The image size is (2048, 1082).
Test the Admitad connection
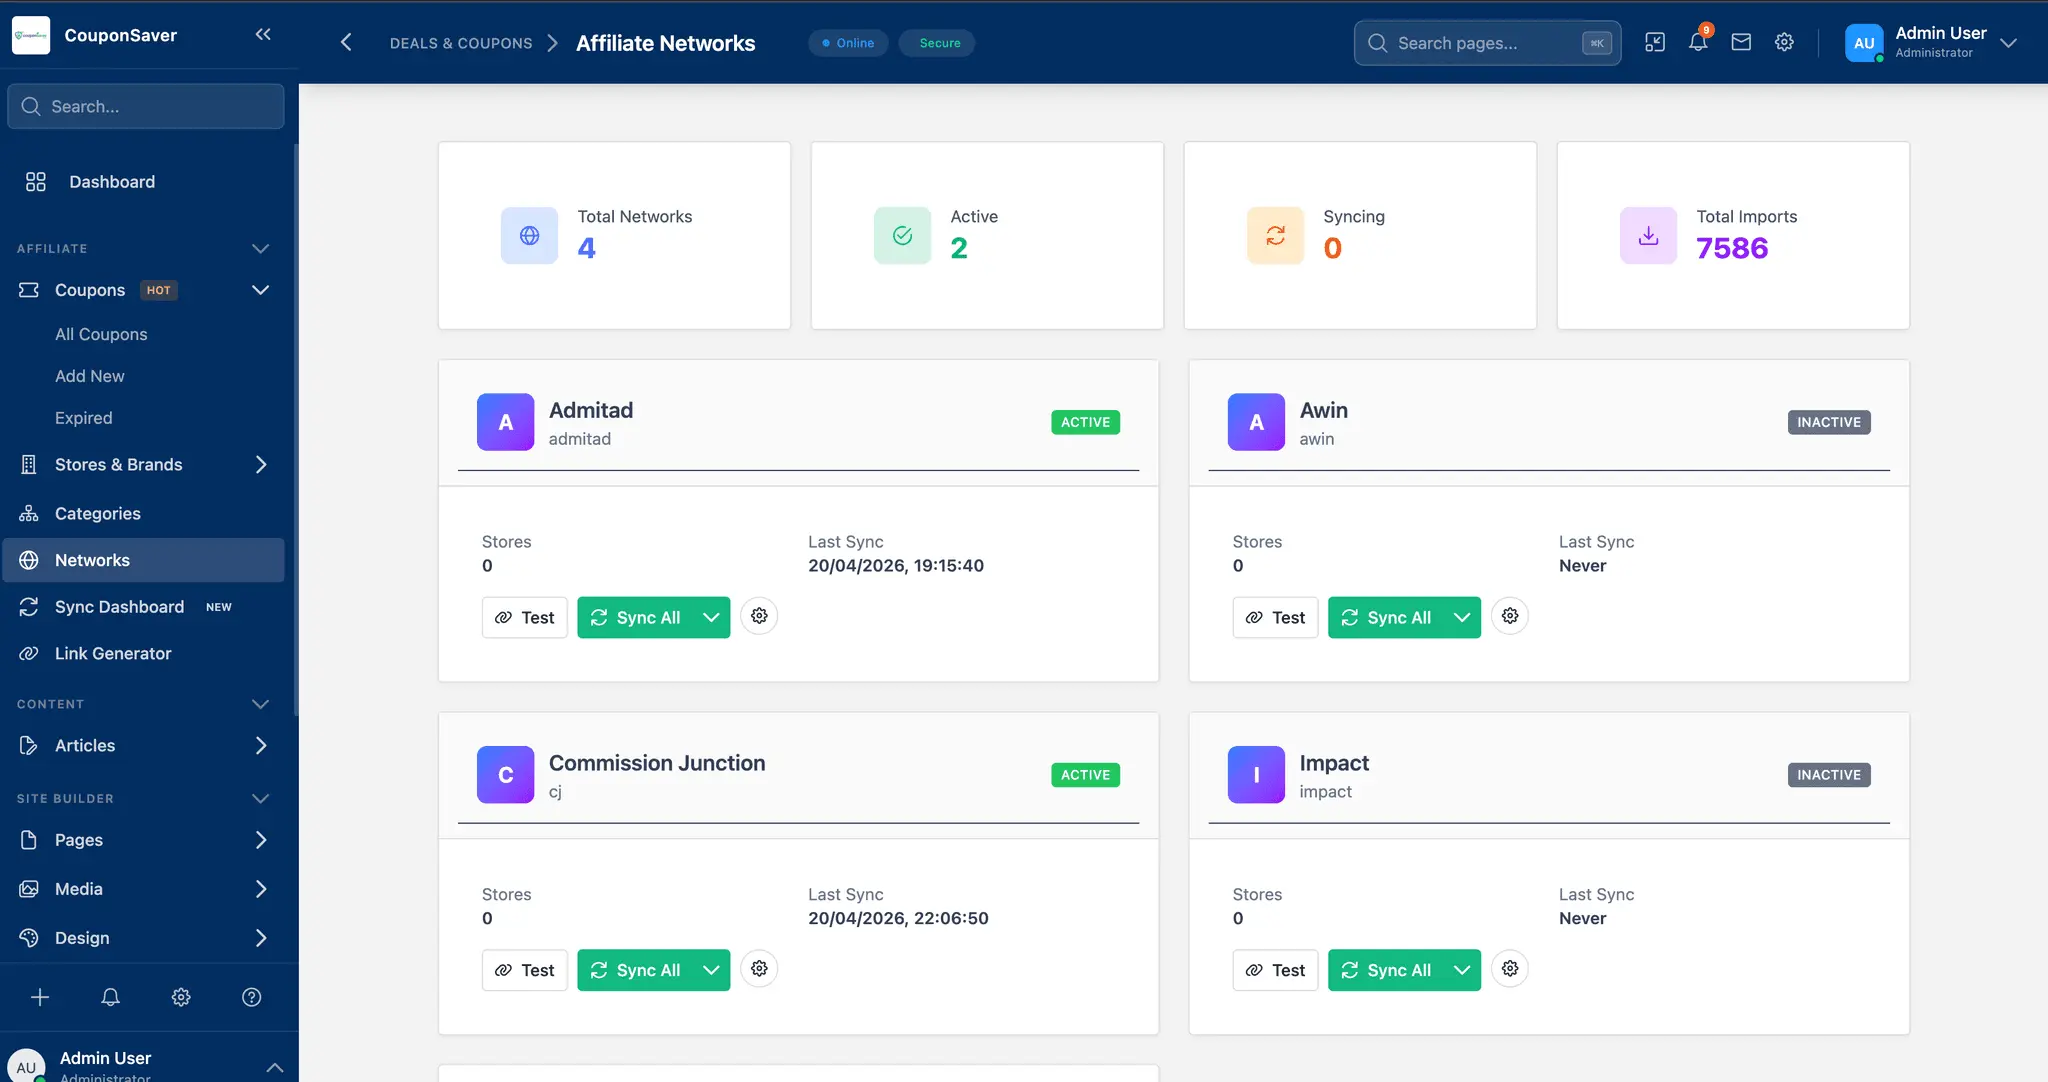pyautogui.click(x=525, y=617)
